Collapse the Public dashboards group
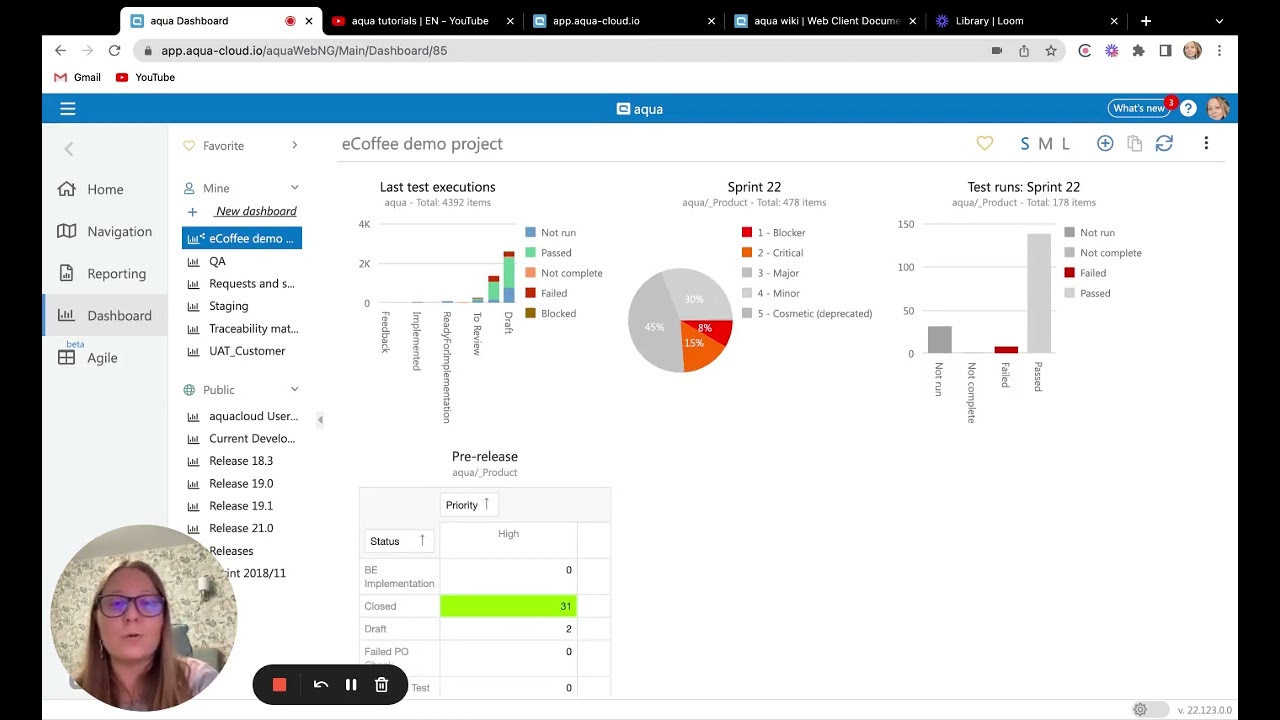1280x720 pixels. click(x=294, y=389)
